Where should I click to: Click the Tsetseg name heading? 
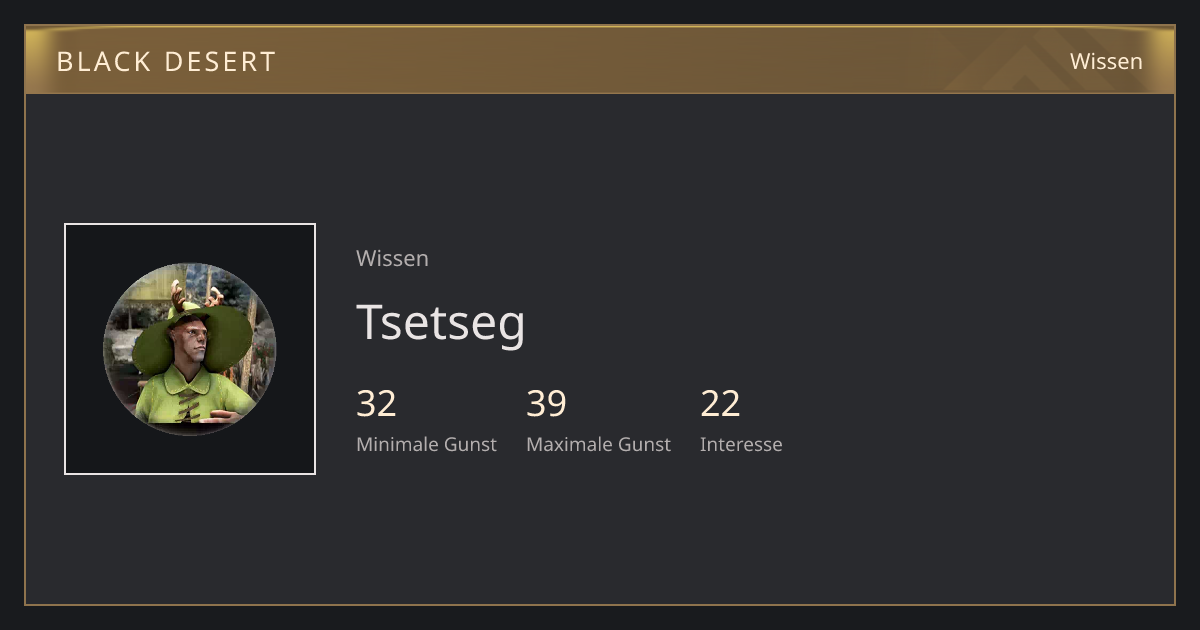coord(441,322)
